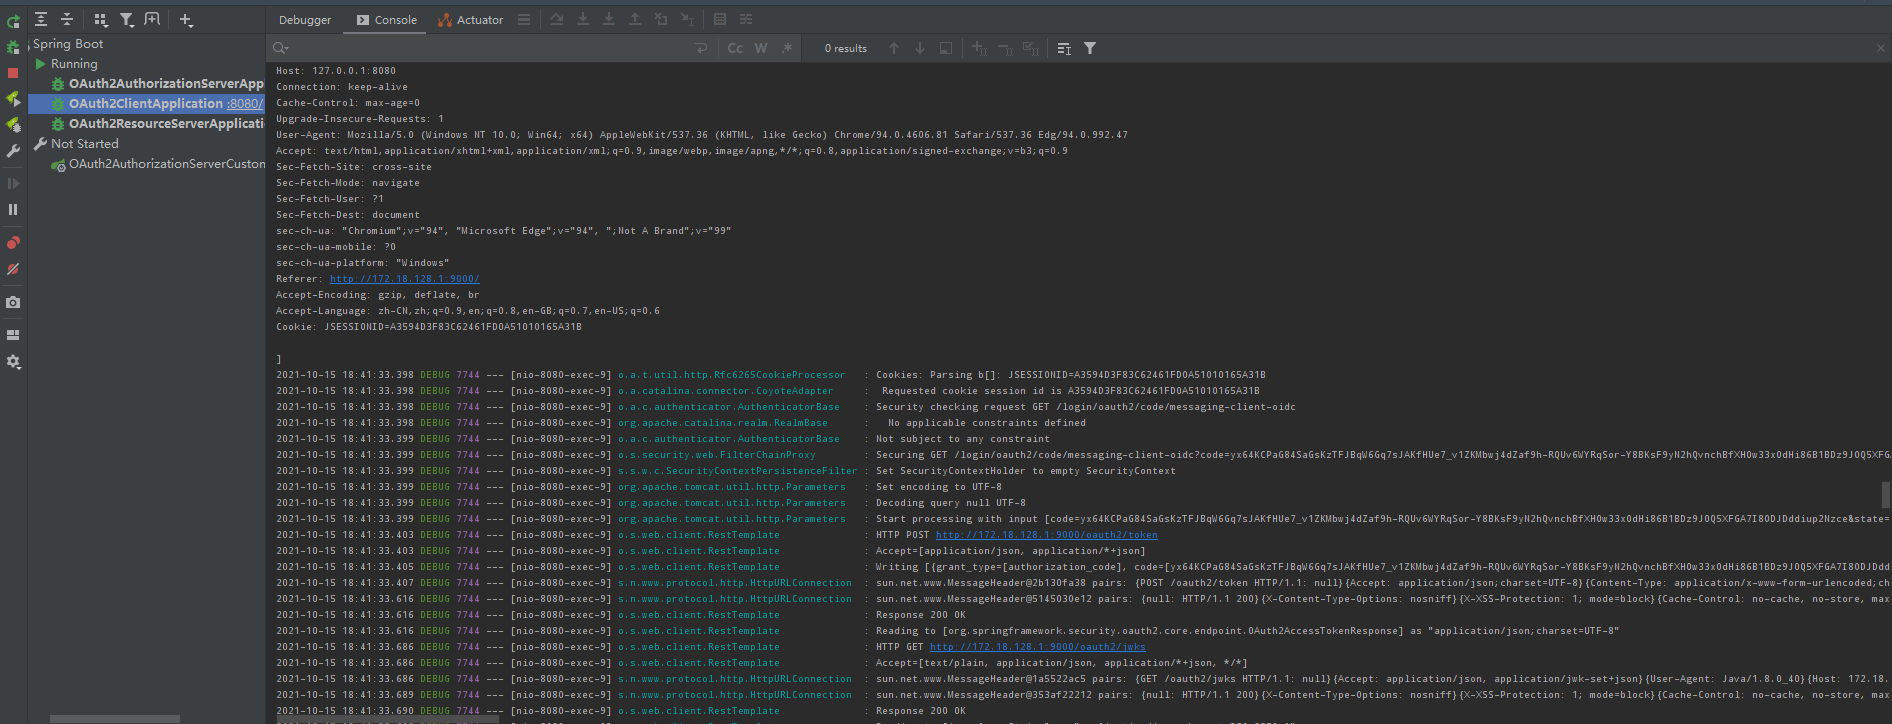Open the Group By dropdown in Services toolbar
1892x724 pixels.
101,19
